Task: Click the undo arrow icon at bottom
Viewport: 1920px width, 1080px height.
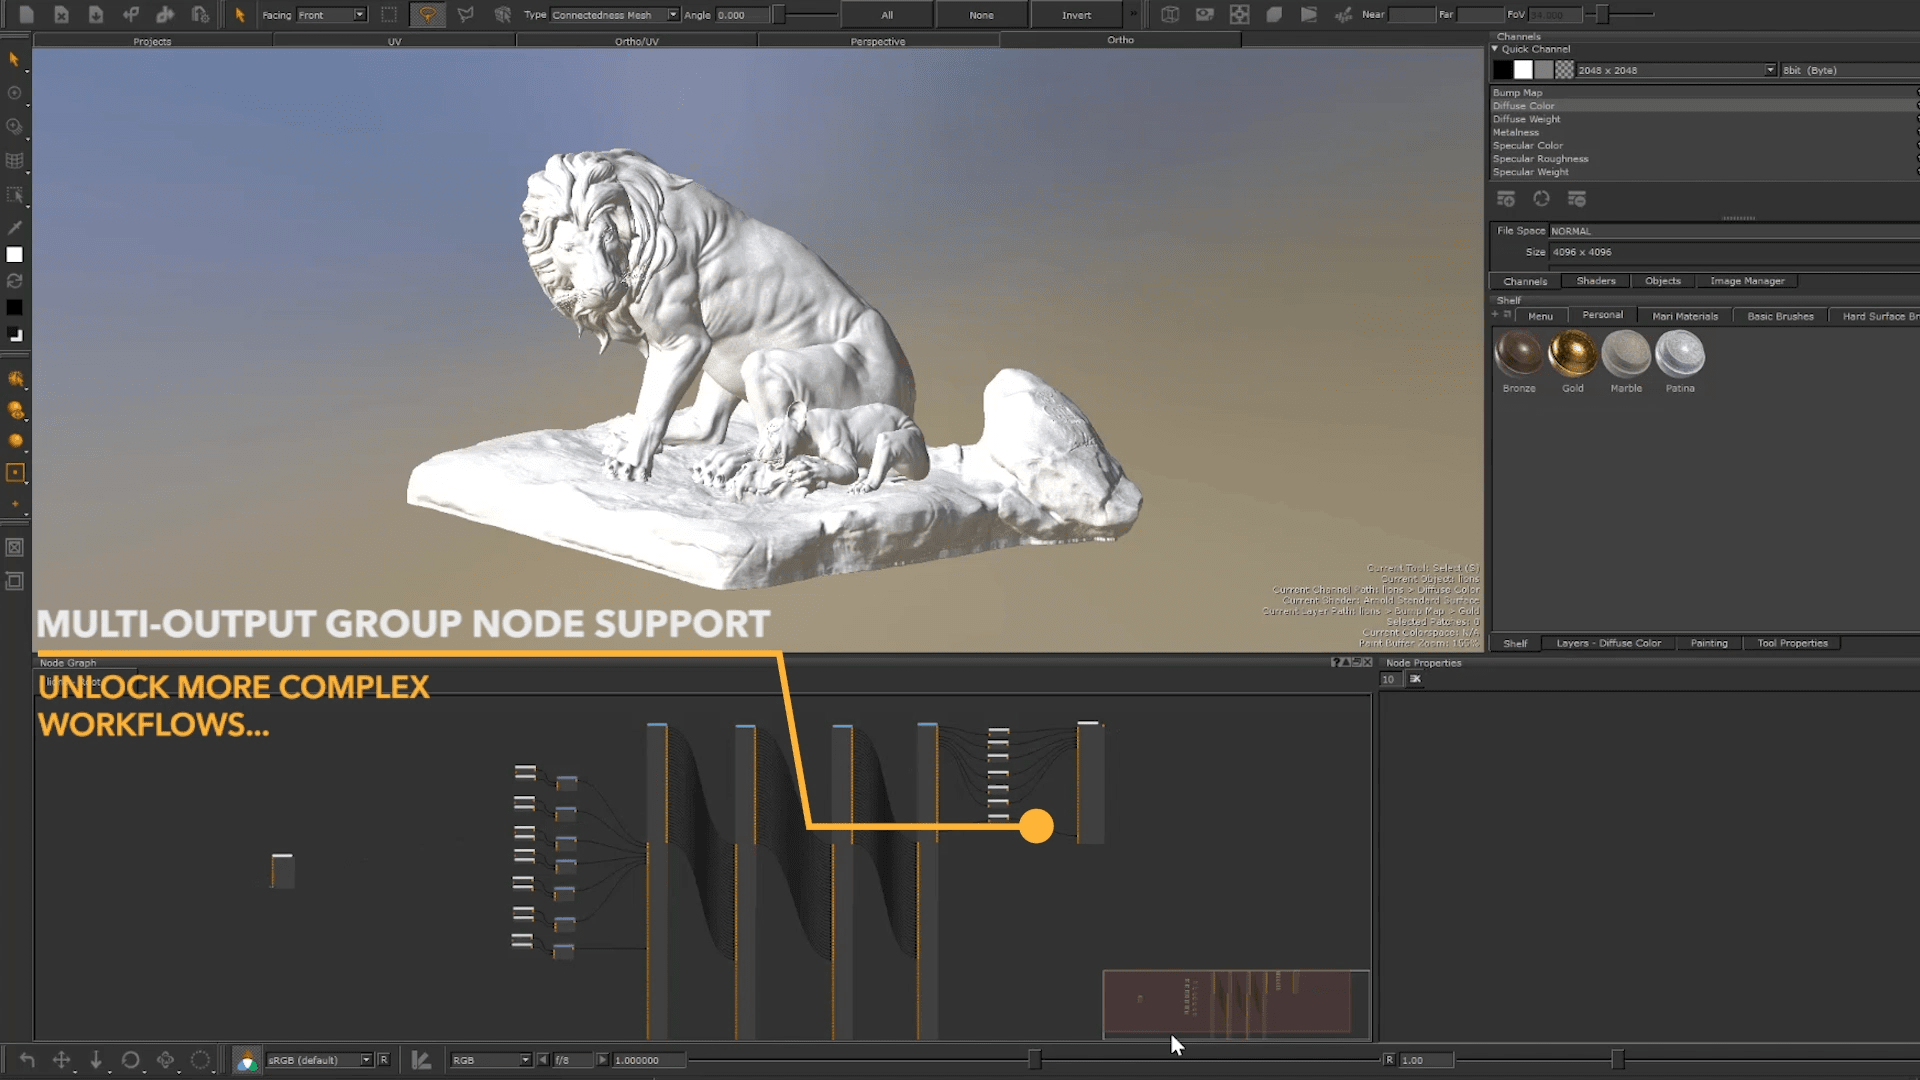Action: [x=27, y=1060]
